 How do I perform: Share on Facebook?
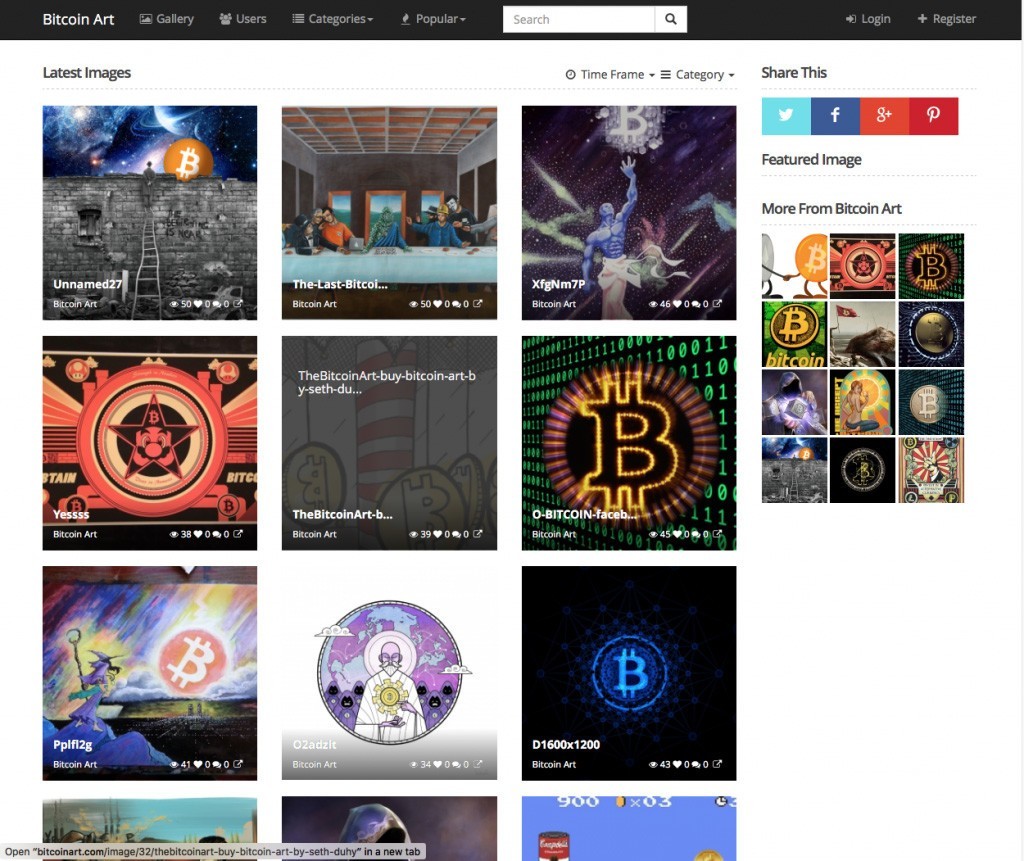pyautogui.click(x=835, y=116)
